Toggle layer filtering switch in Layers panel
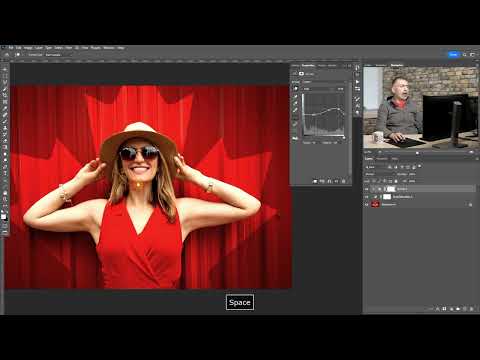Image resolution: width=480 pixels, height=360 pixels. point(419,166)
